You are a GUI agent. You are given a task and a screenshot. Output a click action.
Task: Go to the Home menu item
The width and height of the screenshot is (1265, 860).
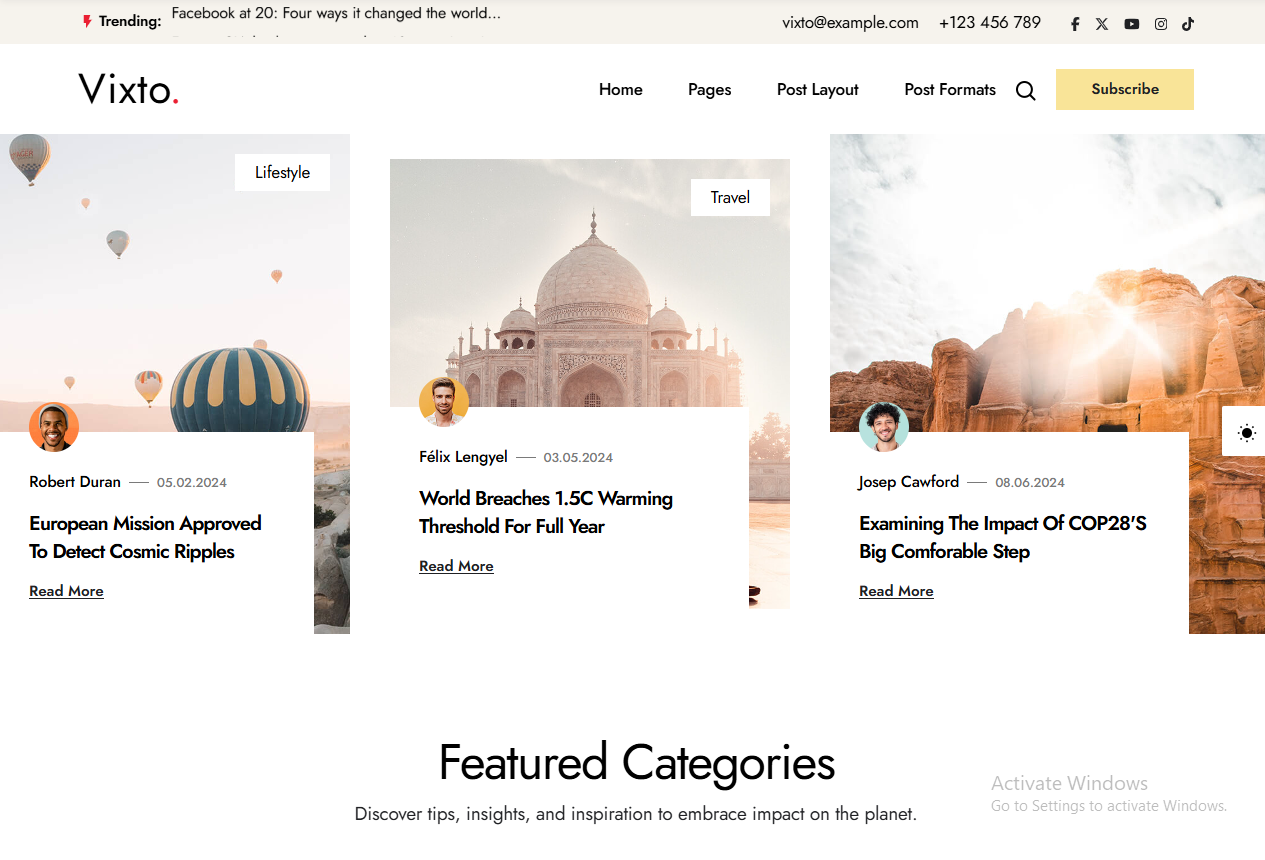[x=621, y=89]
